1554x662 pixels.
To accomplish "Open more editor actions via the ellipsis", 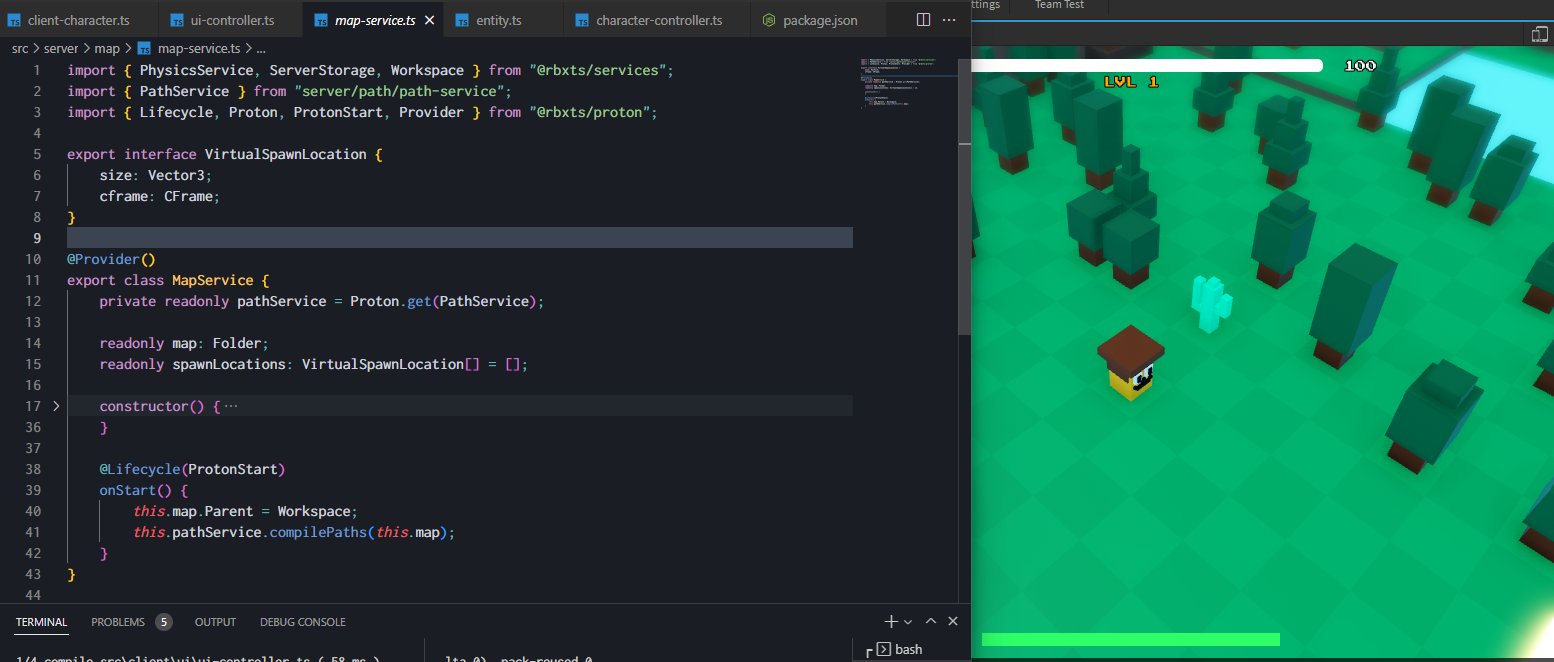I will tap(948, 19).
